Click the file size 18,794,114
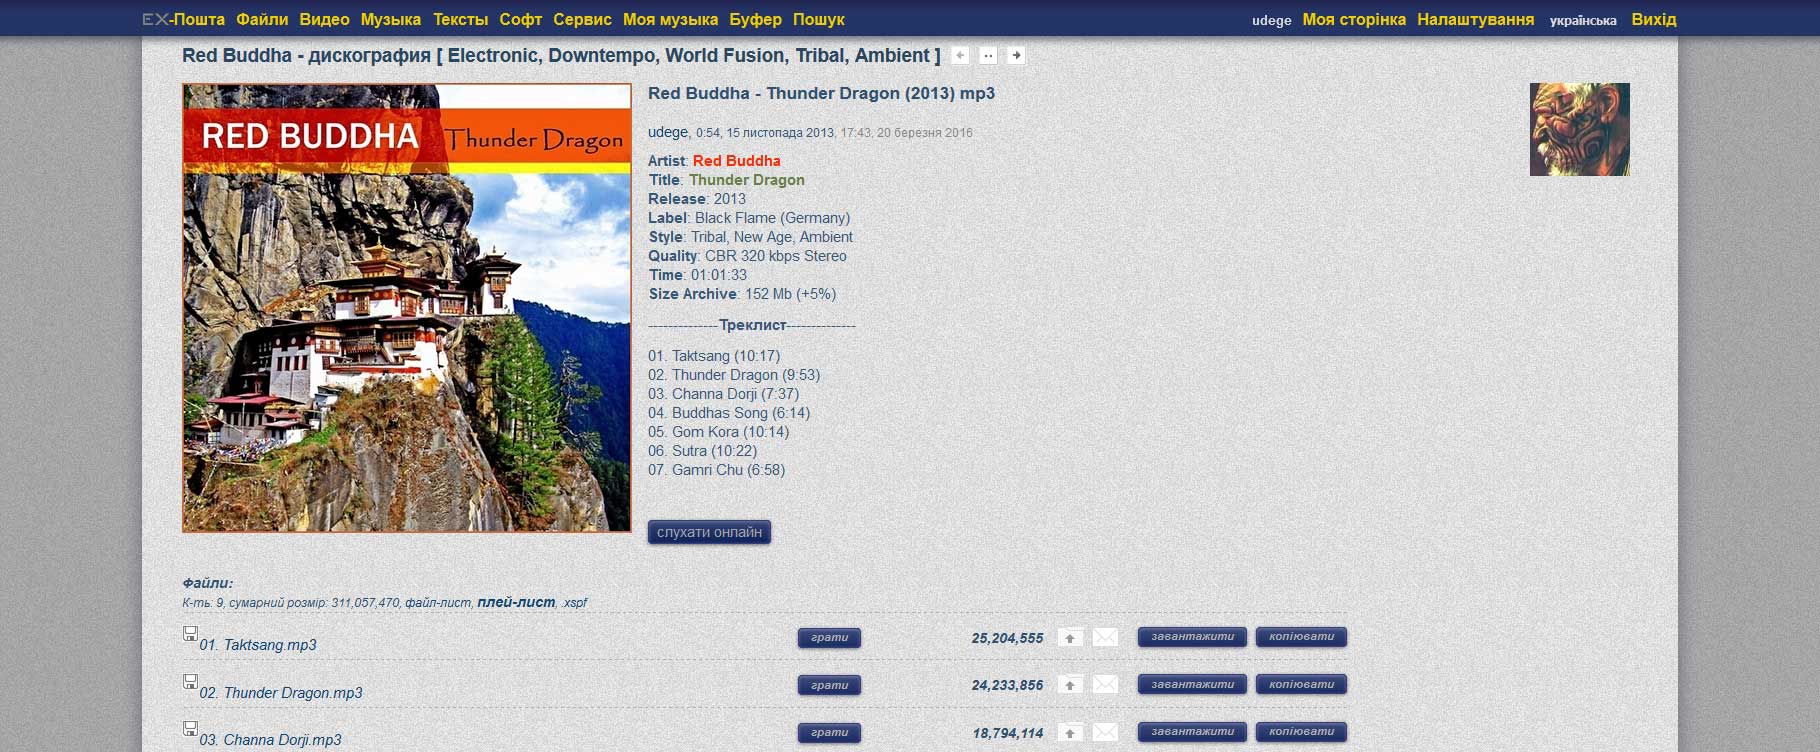The width and height of the screenshot is (1820, 752). tap(1007, 733)
